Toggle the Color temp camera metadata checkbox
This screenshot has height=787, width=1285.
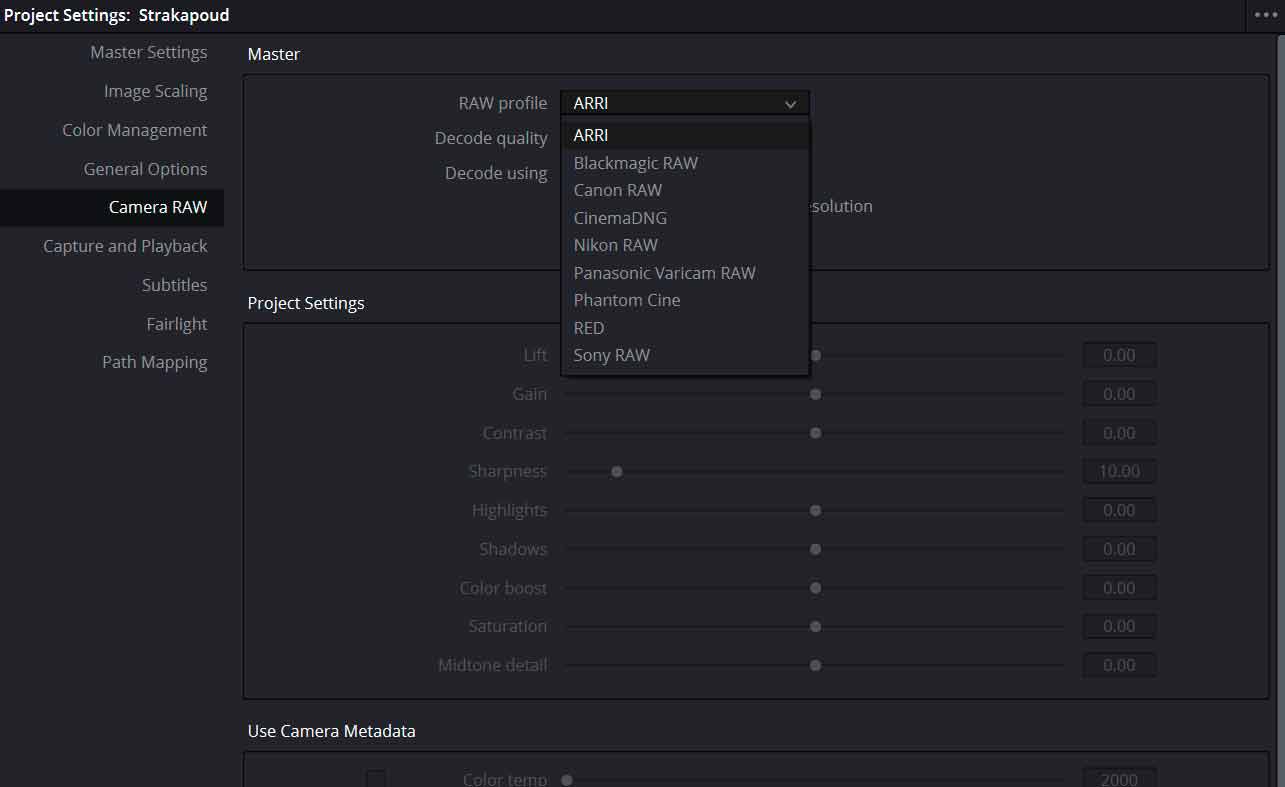[376, 778]
